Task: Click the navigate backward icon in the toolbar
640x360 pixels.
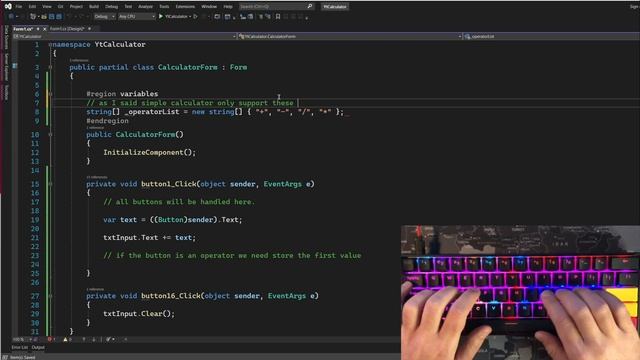Action: [11, 17]
